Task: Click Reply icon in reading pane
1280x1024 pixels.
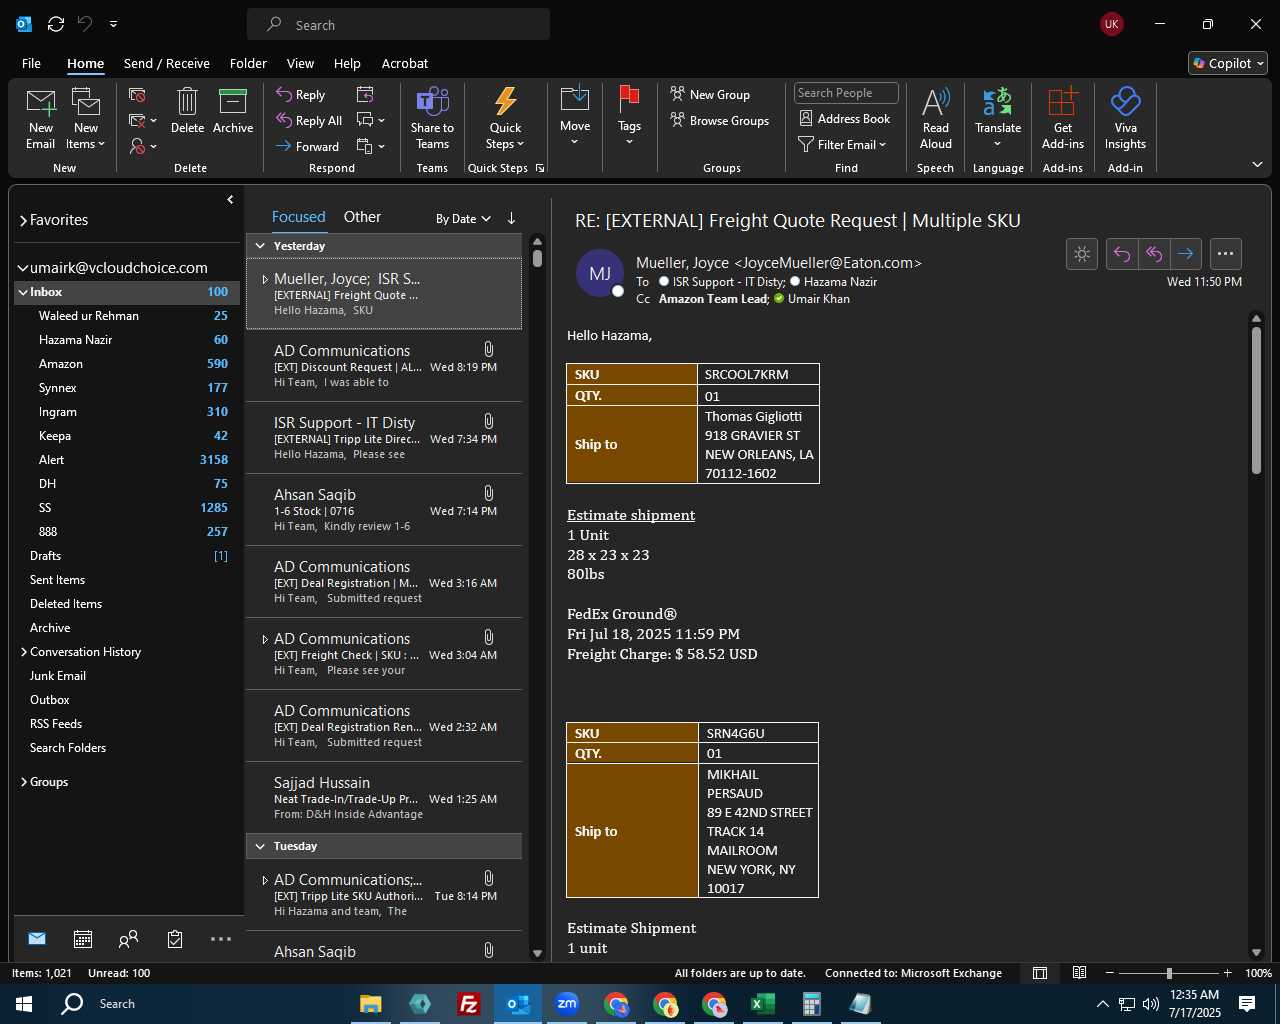Action: pos(1122,254)
